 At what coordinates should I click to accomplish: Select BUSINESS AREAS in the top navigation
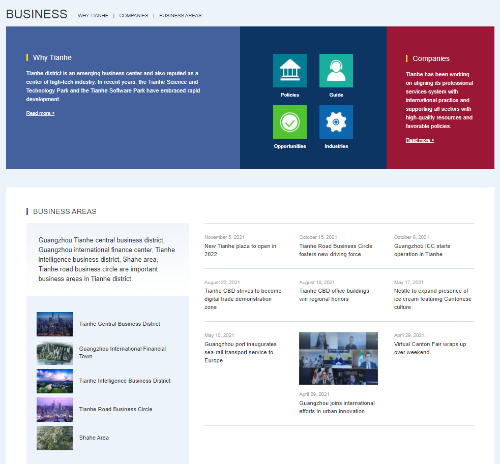pyautogui.click(x=180, y=15)
